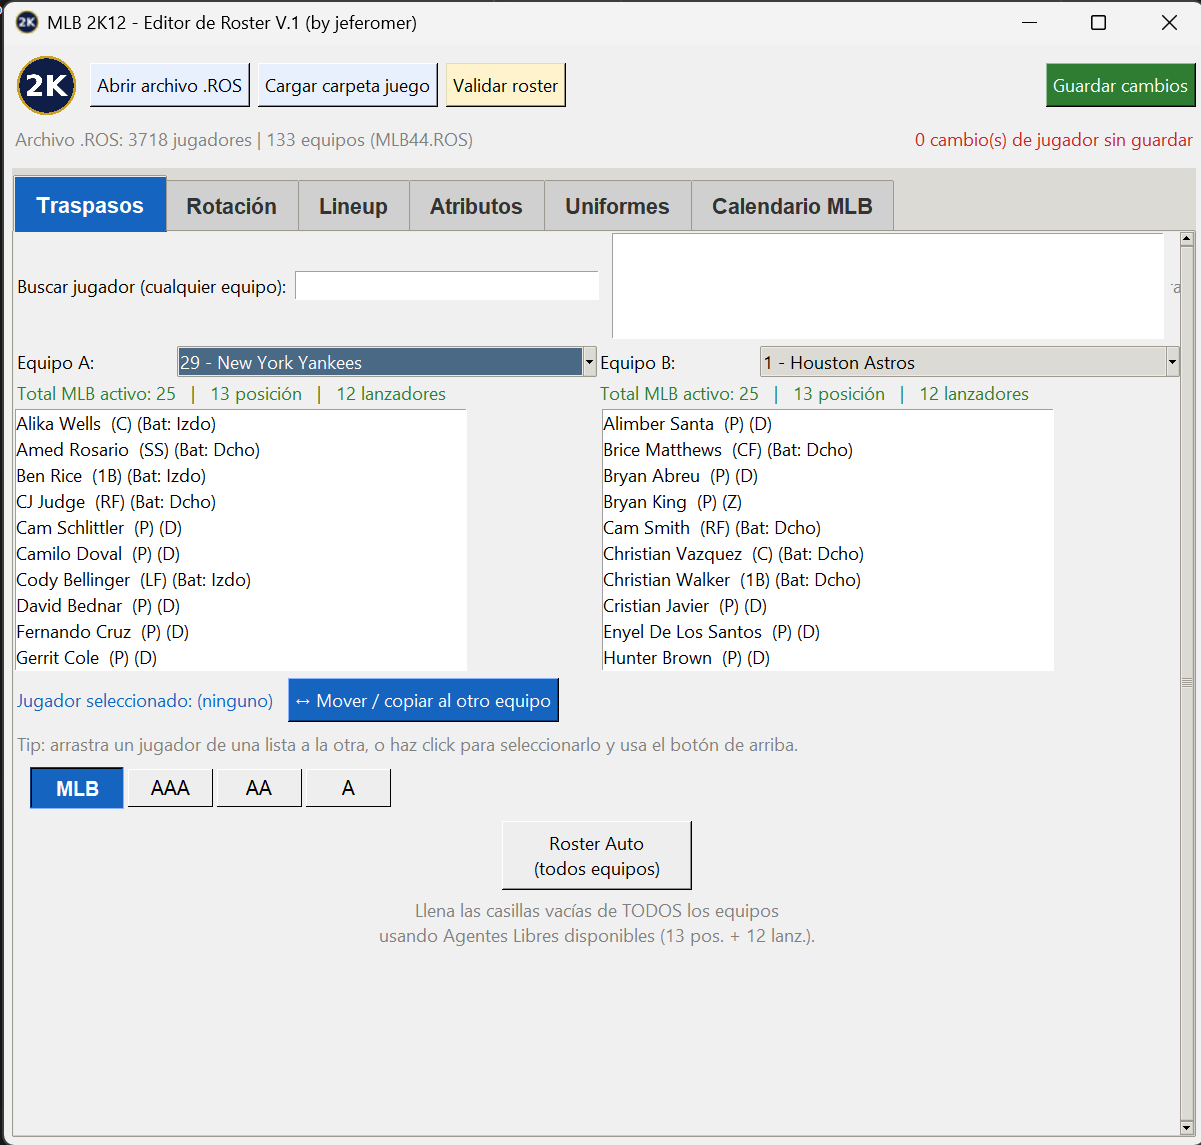Select Bryan Abreu (P)

[x=828, y=476]
